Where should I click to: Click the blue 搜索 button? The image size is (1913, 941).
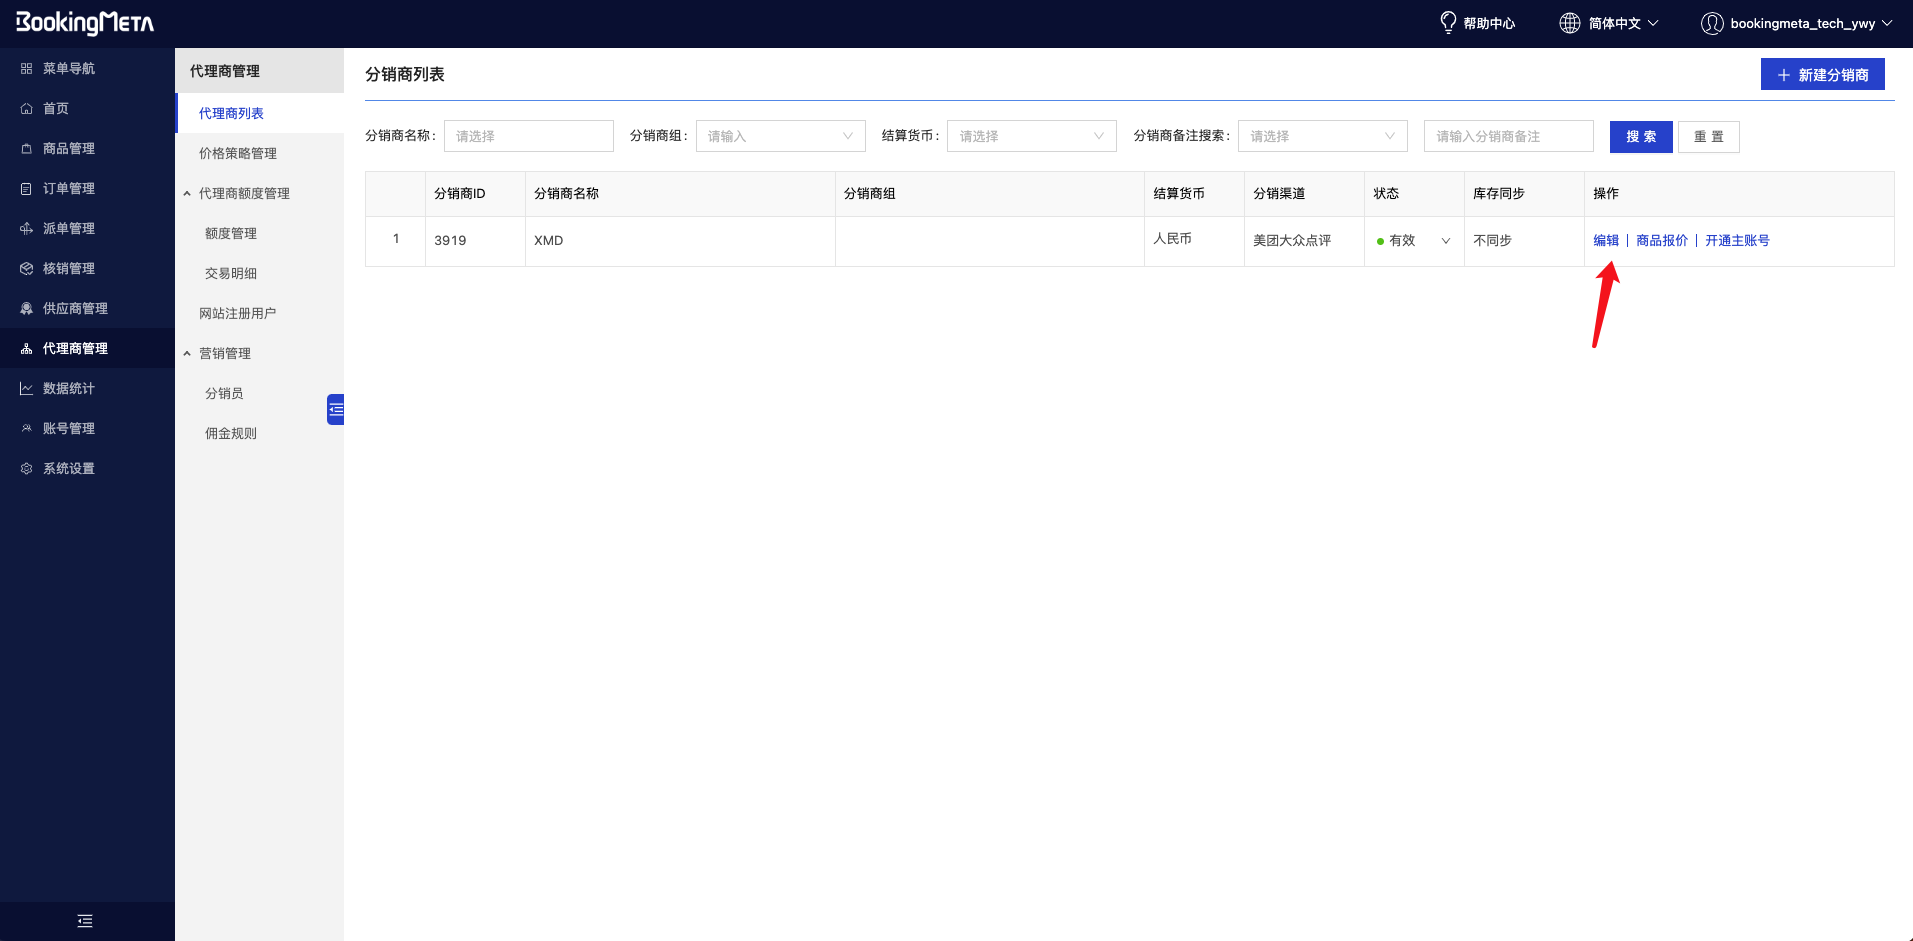[x=1640, y=137]
